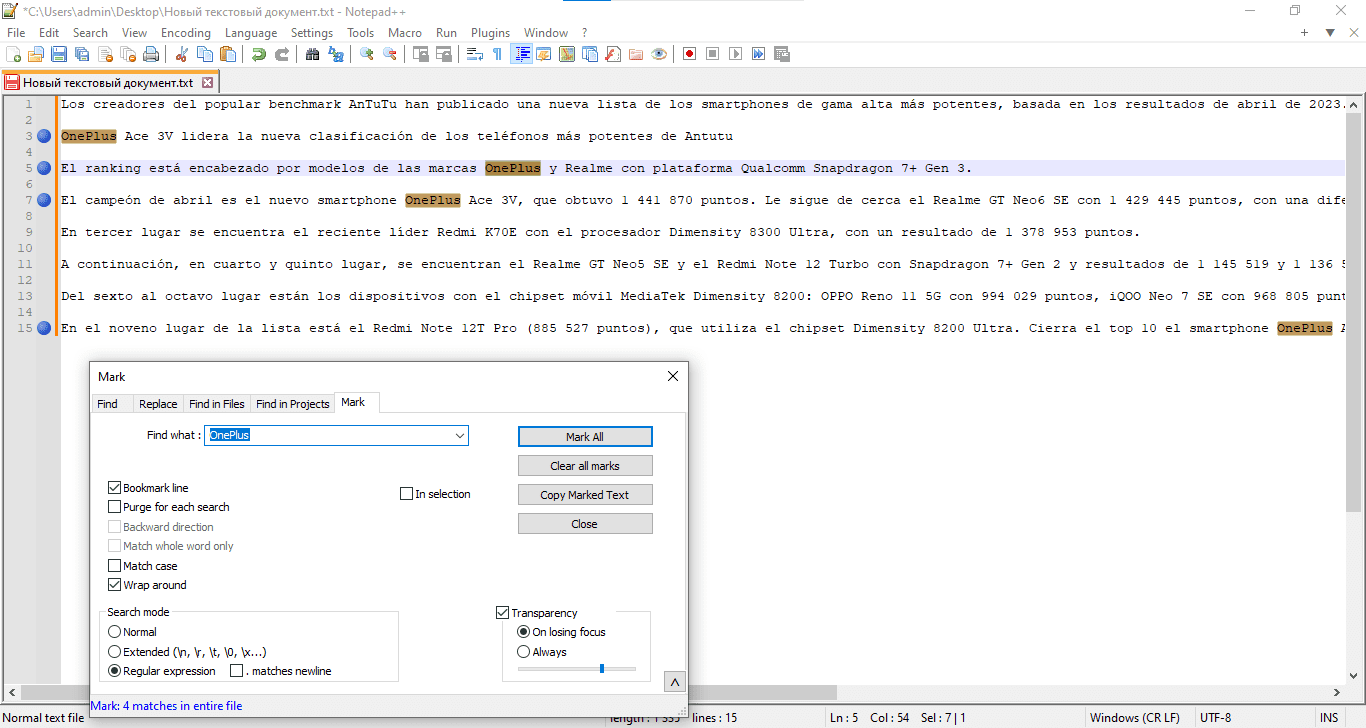This screenshot has height=728, width=1366.
Task: Open the Language menu
Action: (x=251, y=33)
